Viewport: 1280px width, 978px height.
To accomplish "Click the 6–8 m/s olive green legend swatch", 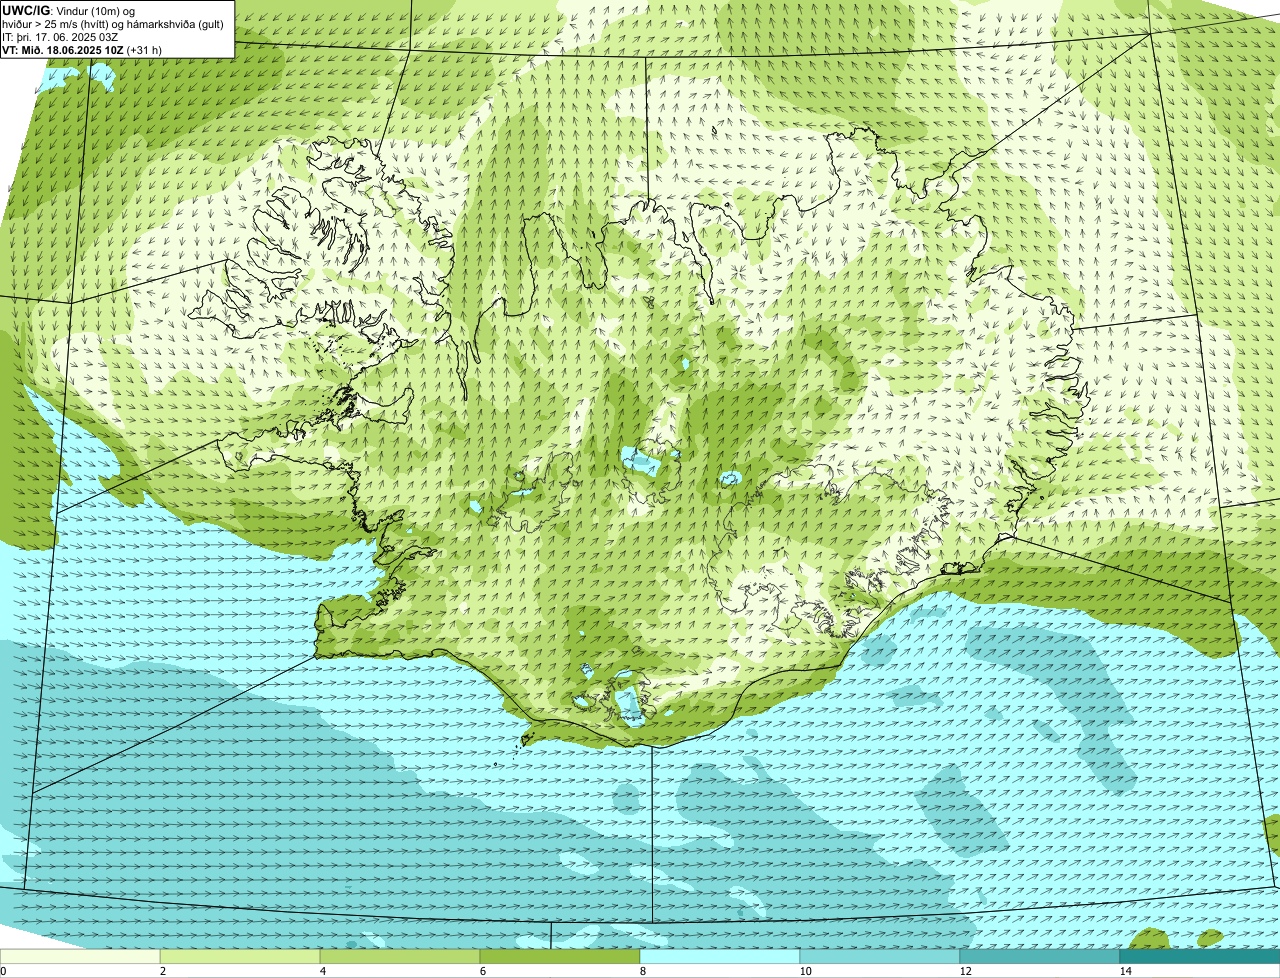I will coord(560,956).
